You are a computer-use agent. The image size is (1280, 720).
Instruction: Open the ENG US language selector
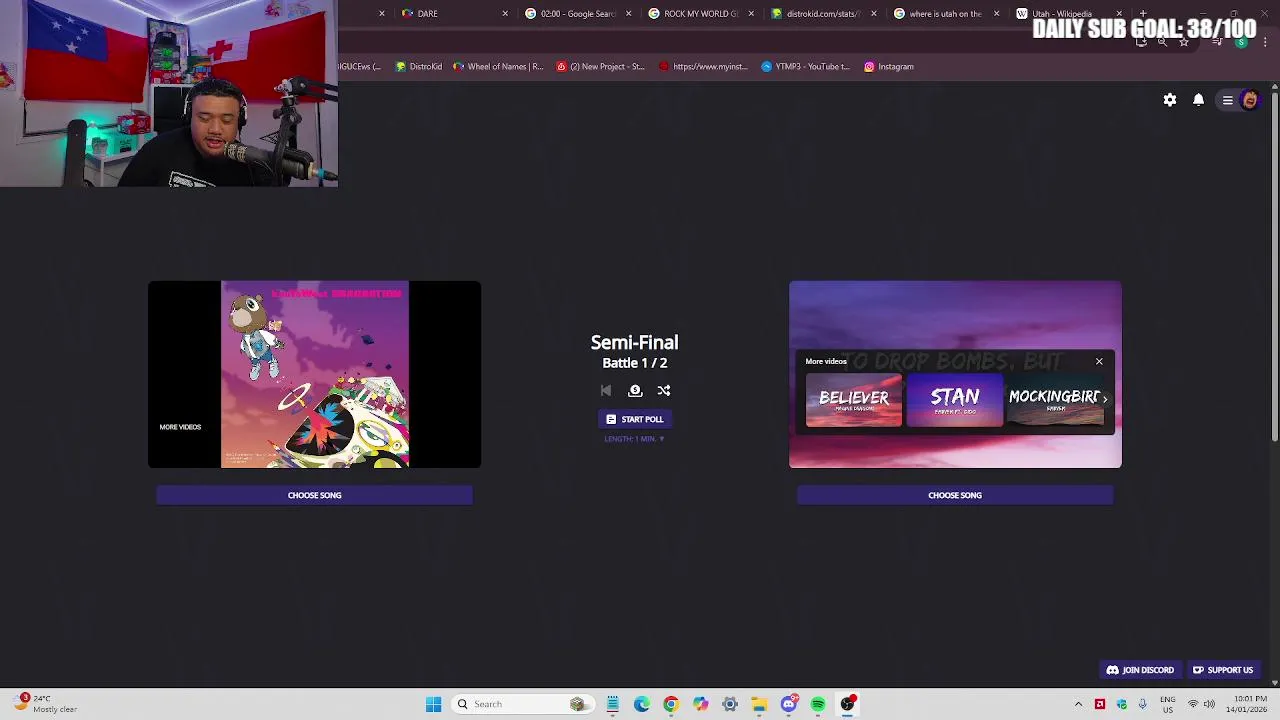click(x=1167, y=704)
